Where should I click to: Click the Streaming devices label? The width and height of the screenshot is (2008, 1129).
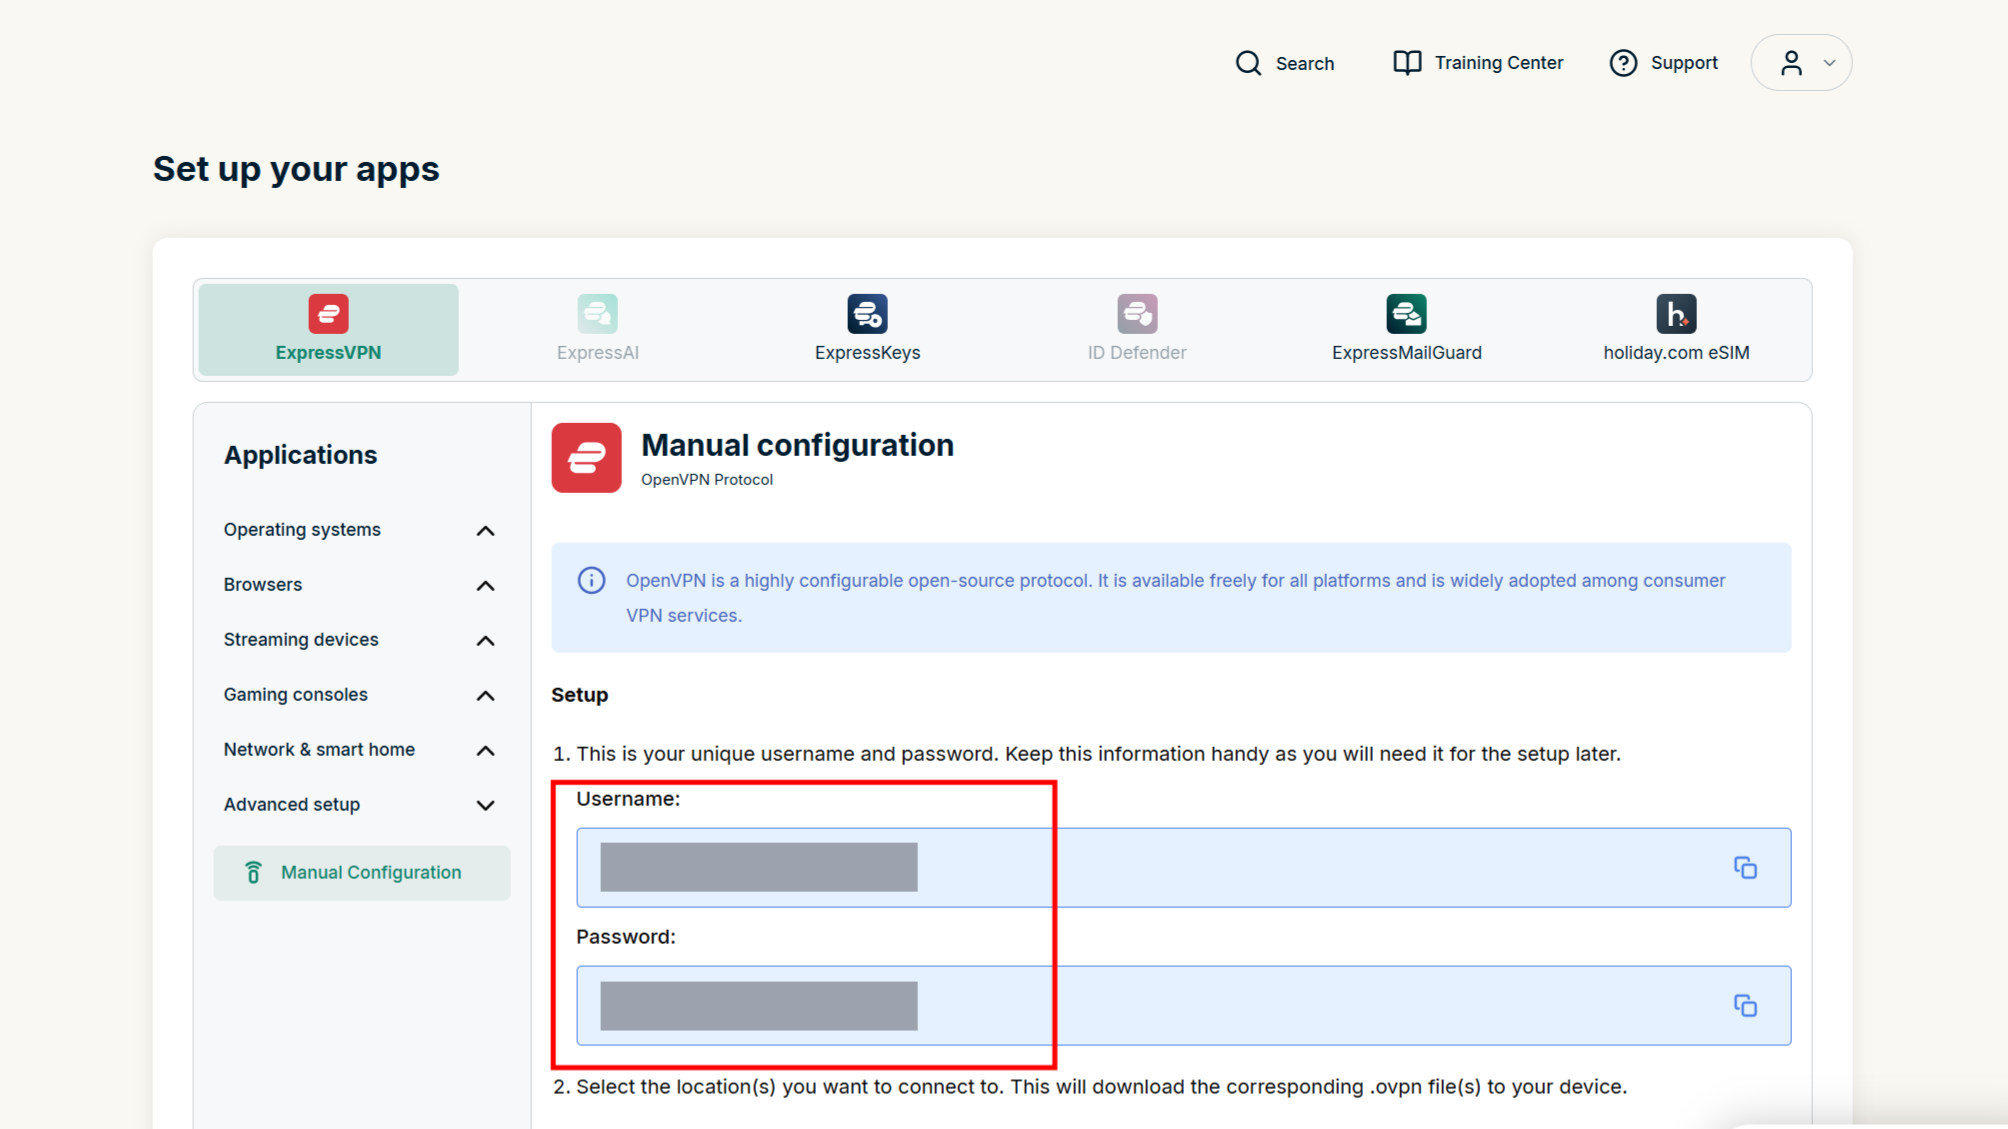click(301, 640)
